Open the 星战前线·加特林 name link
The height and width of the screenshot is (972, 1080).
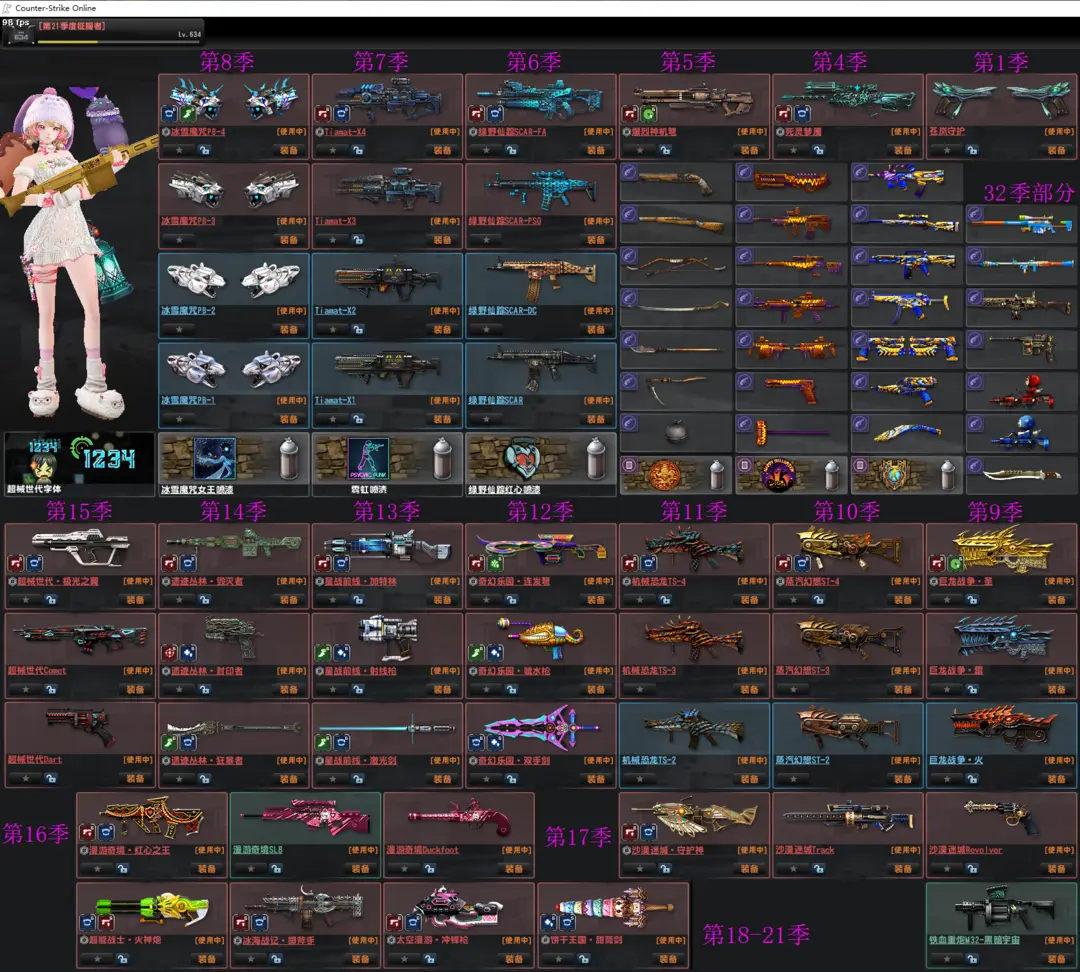[x=360, y=581]
